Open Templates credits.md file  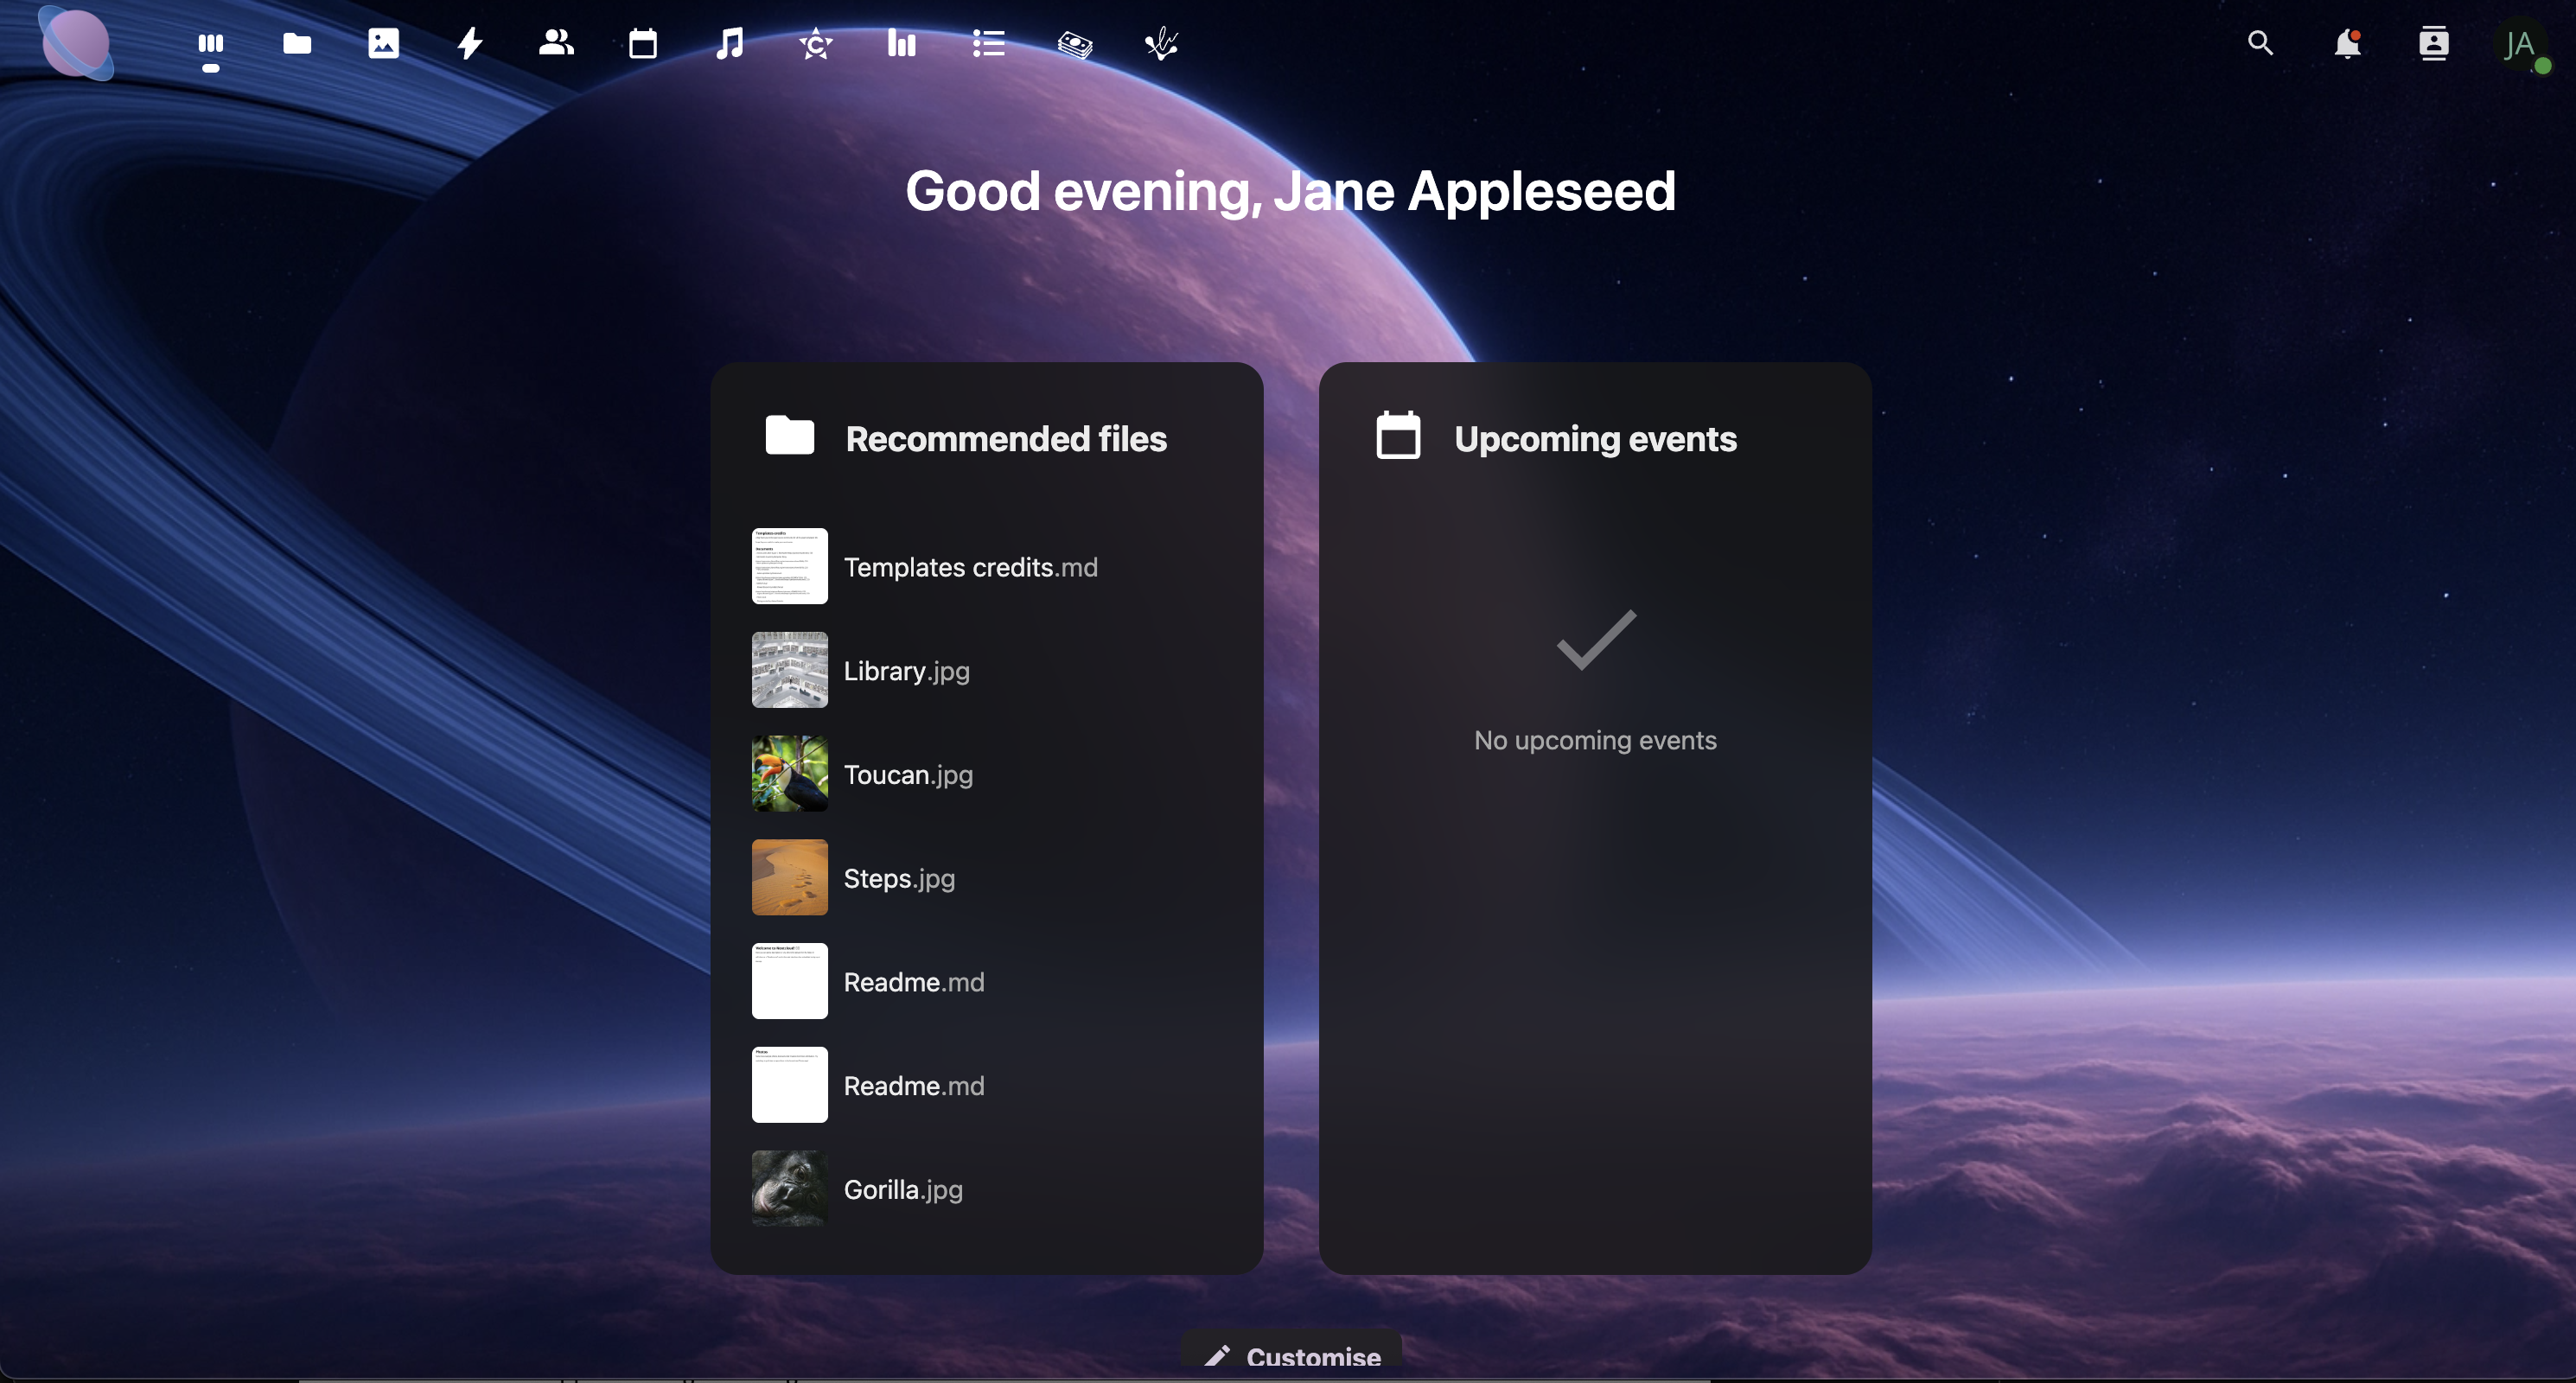[x=970, y=567]
